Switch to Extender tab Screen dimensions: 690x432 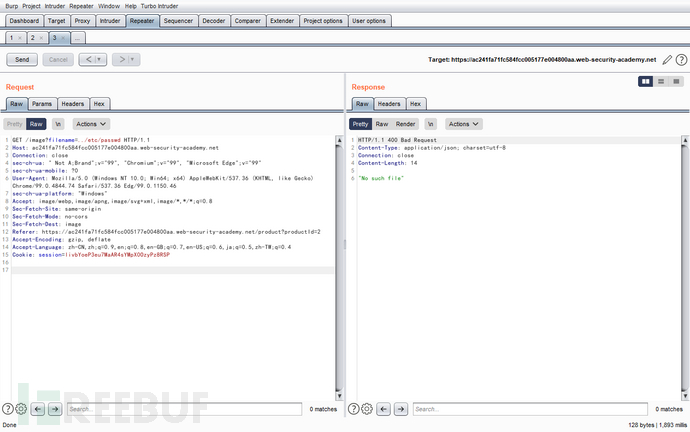(x=282, y=21)
